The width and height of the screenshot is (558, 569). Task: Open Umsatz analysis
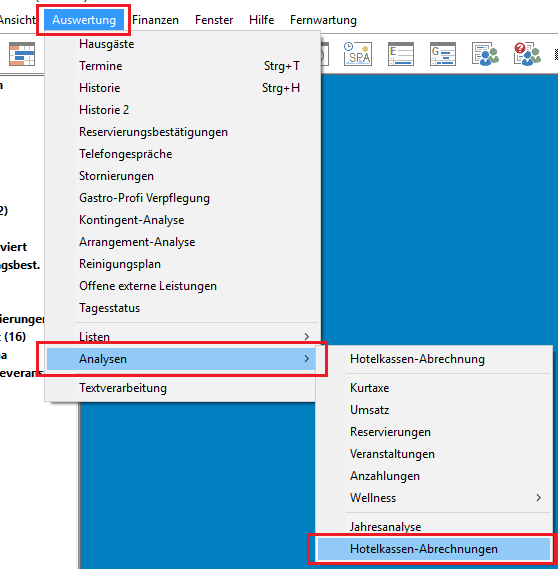434,410
